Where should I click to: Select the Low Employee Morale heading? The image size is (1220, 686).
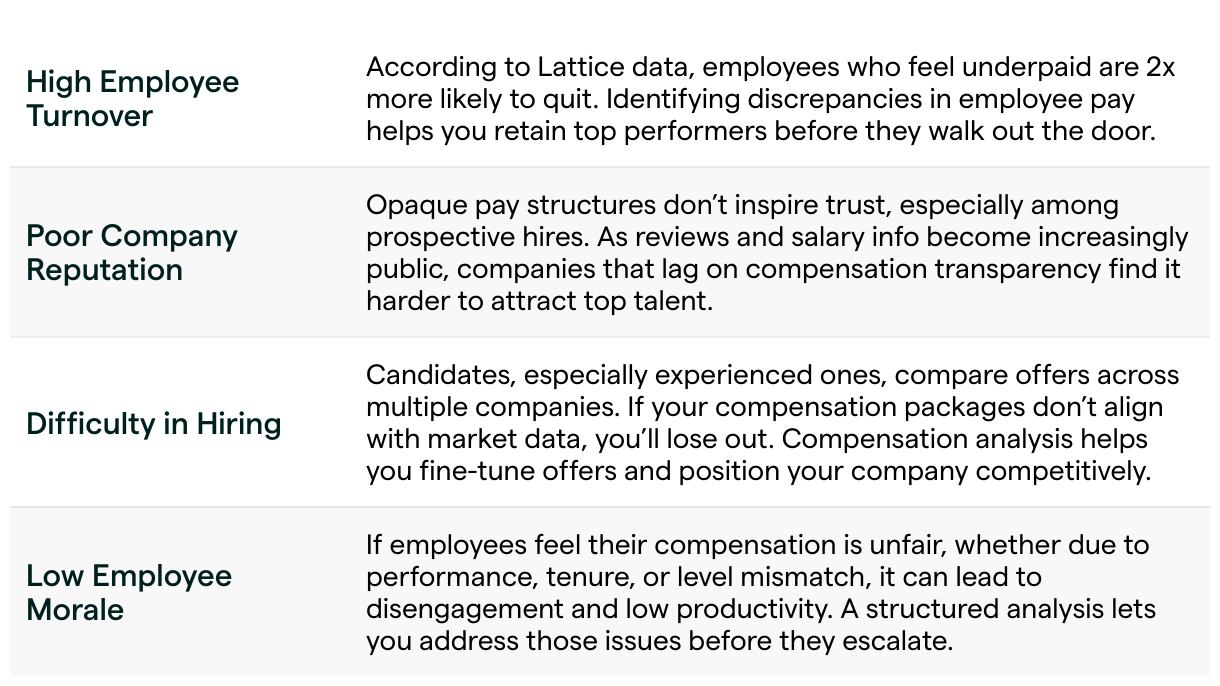coord(129,592)
